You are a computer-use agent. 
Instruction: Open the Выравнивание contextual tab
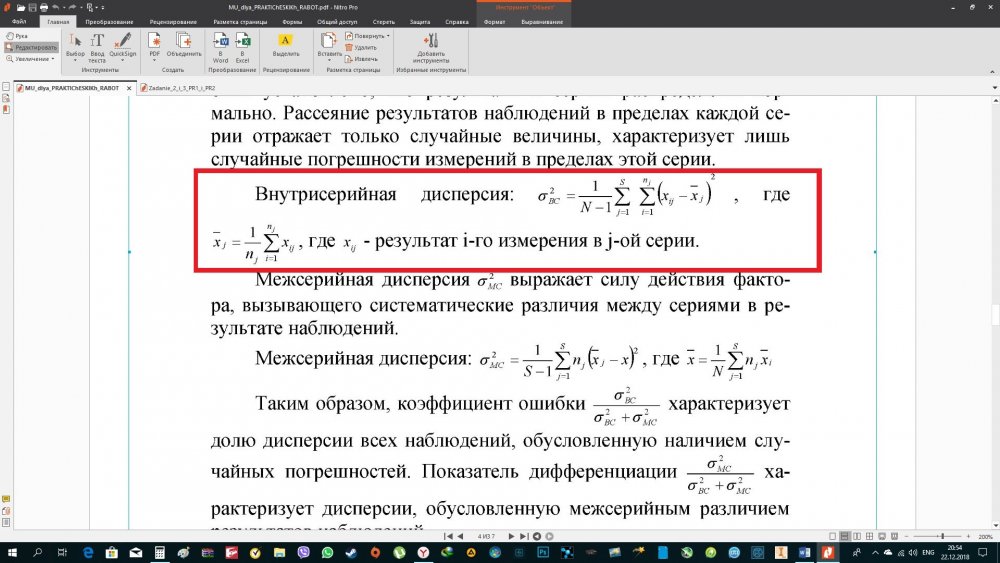(x=542, y=22)
